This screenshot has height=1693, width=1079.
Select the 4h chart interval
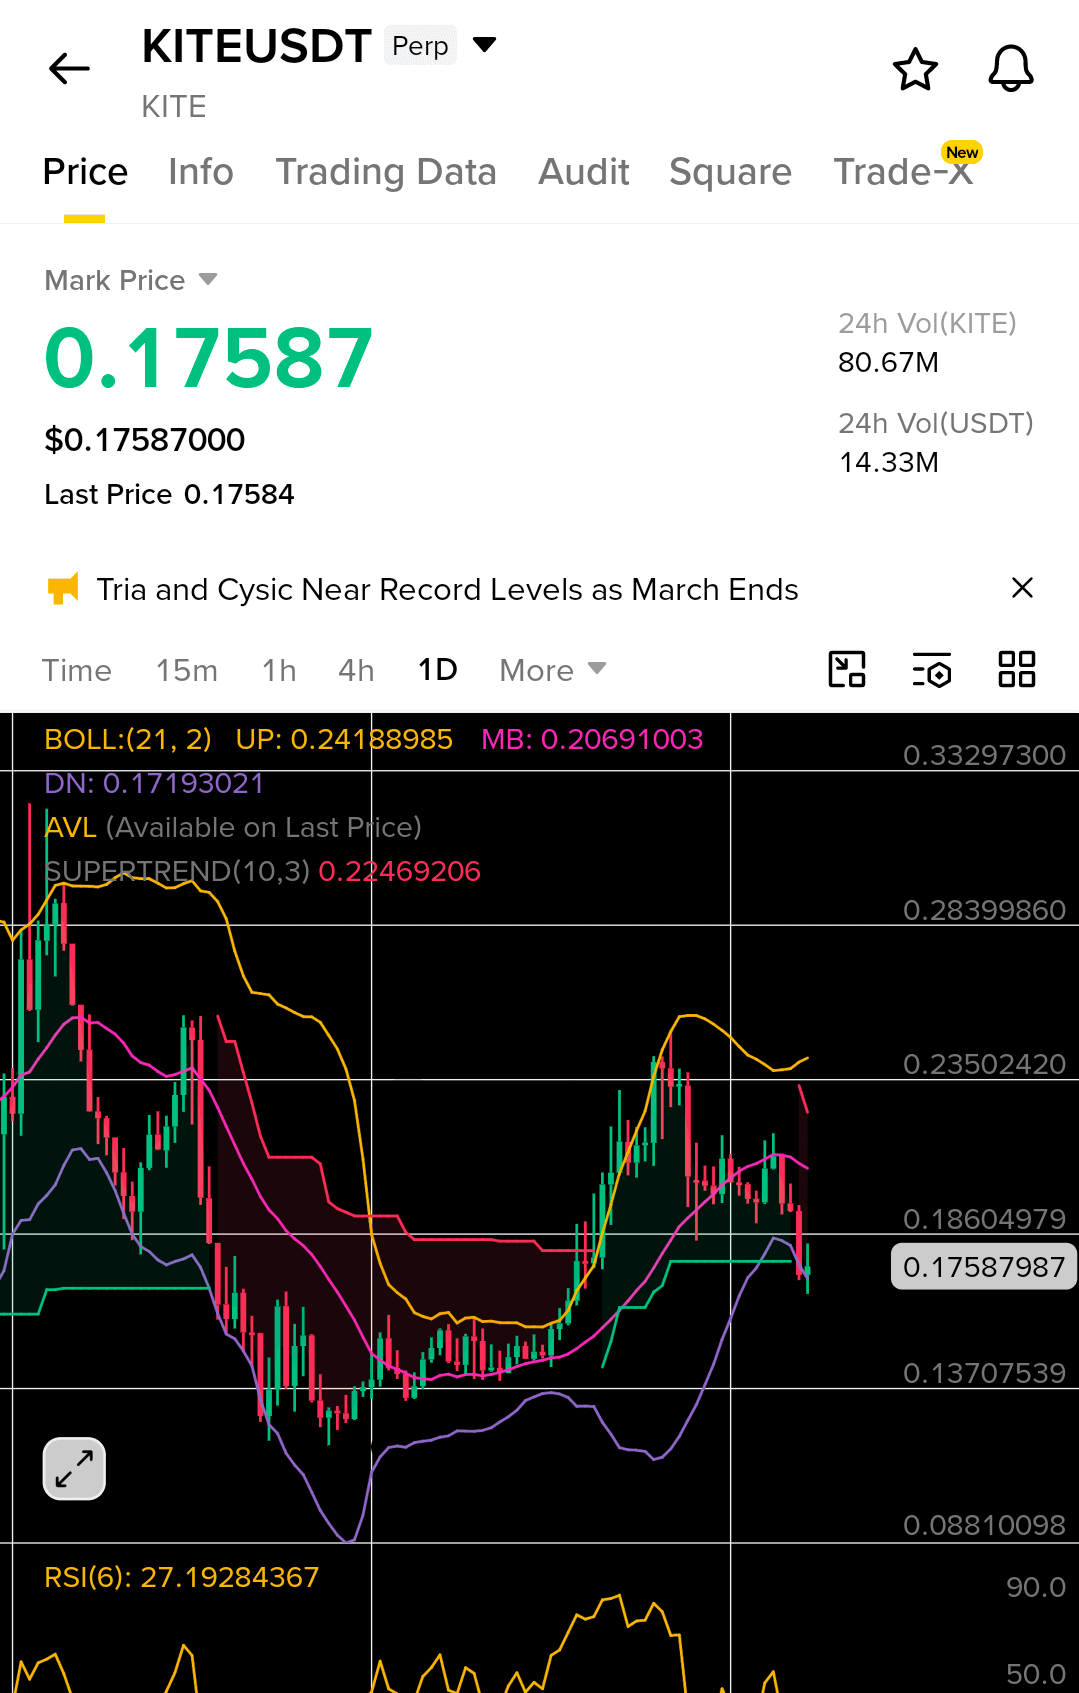point(356,670)
